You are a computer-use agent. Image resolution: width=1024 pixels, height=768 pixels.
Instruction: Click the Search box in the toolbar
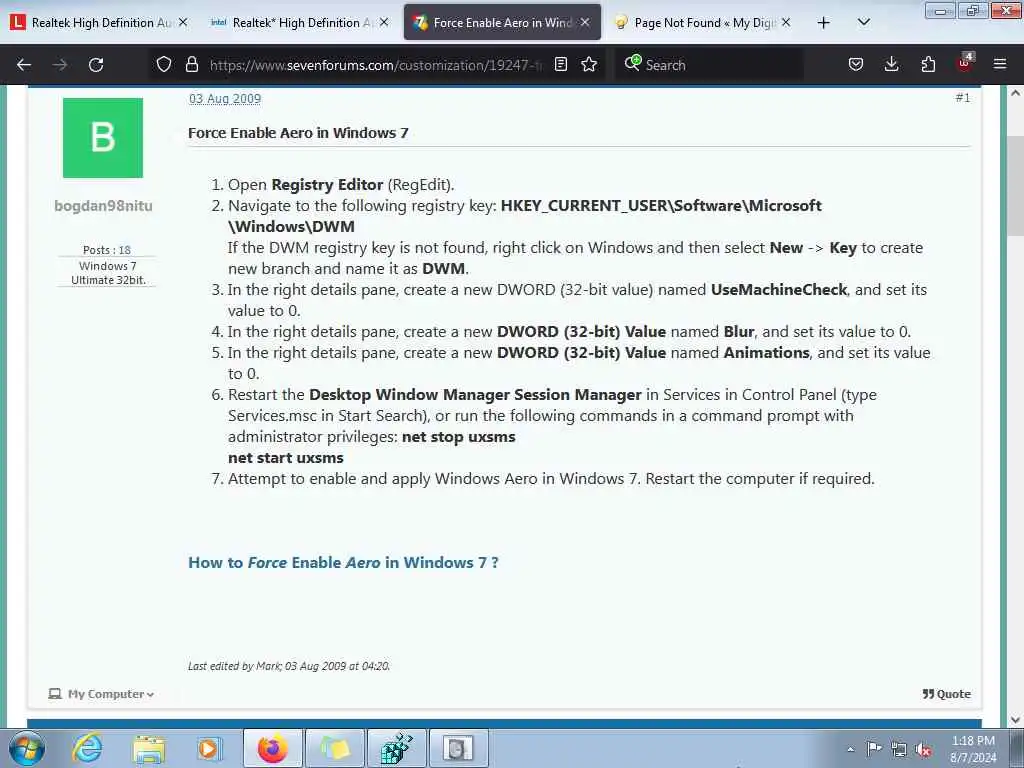coord(709,65)
